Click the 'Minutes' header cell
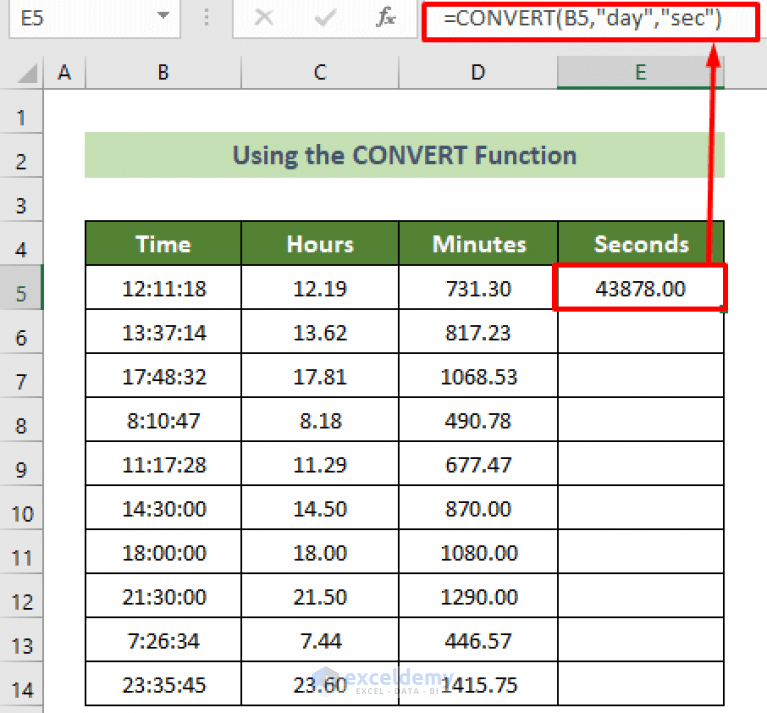 (478, 244)
